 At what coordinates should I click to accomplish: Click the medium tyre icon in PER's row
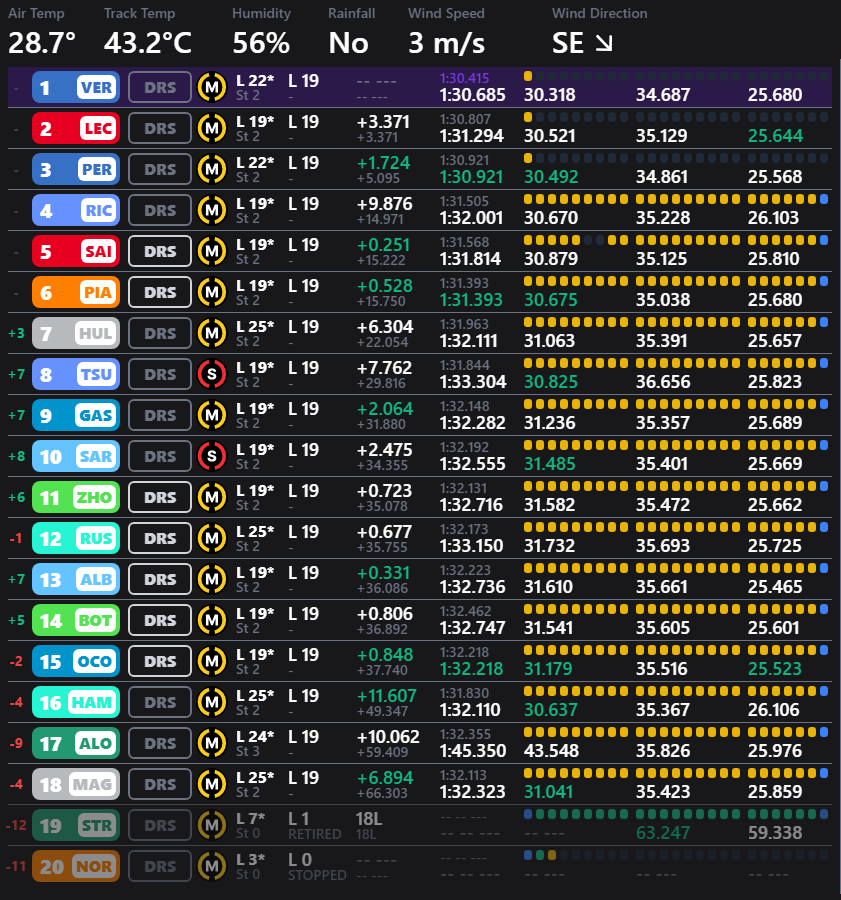(212, 169)
